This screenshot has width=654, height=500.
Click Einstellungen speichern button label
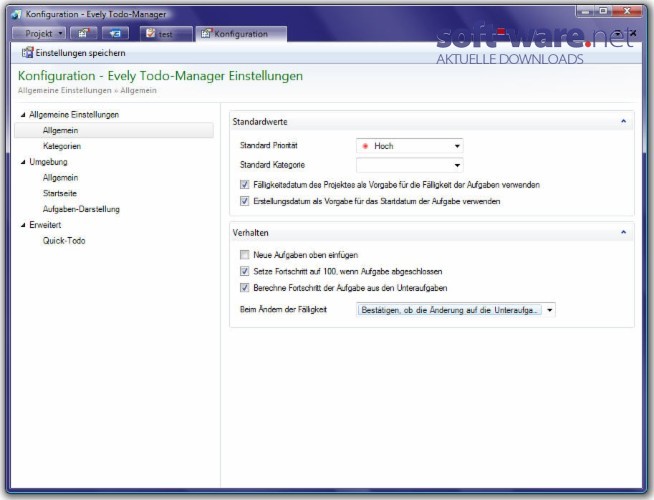[x=80, y=53]
